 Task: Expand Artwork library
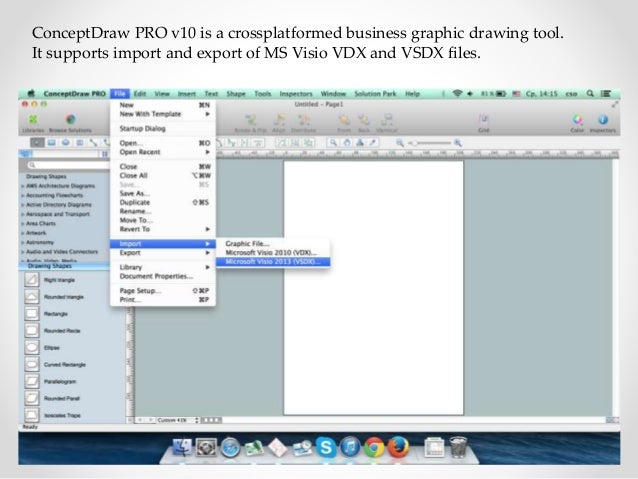[x=34, y=233]
